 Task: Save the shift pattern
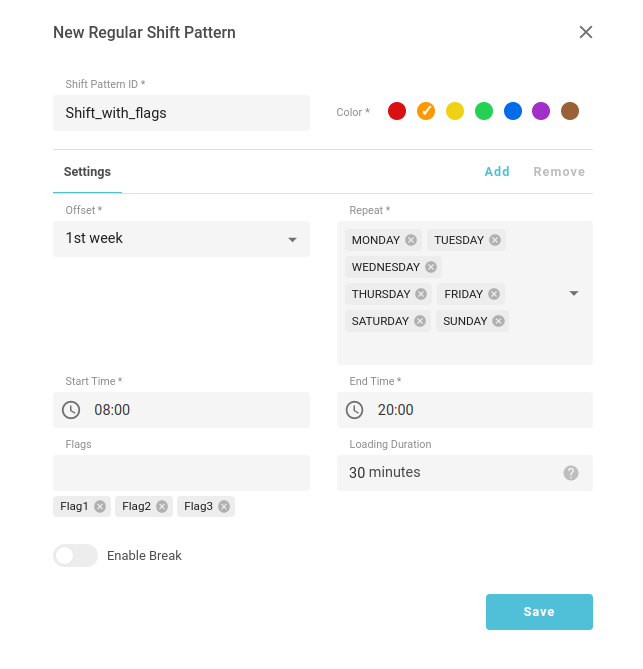coord(539,612)
